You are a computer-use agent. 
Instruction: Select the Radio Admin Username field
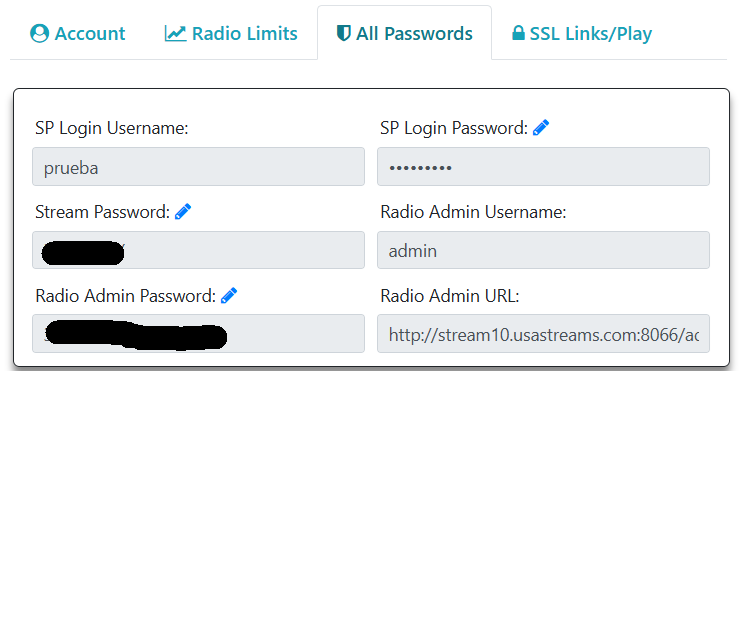pos(543,250)
